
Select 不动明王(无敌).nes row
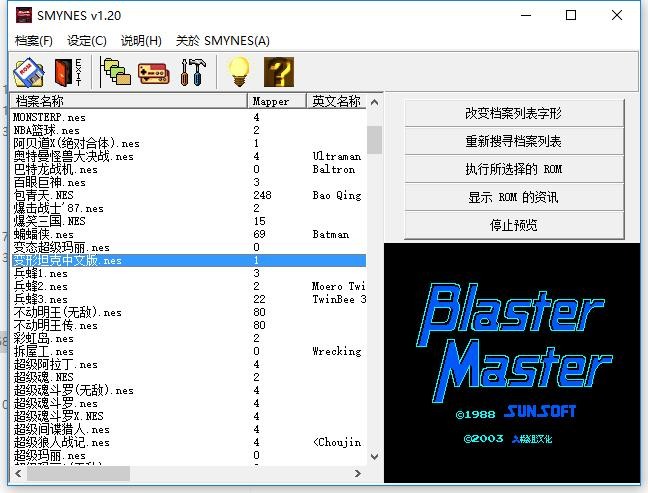tap(188, 312)
